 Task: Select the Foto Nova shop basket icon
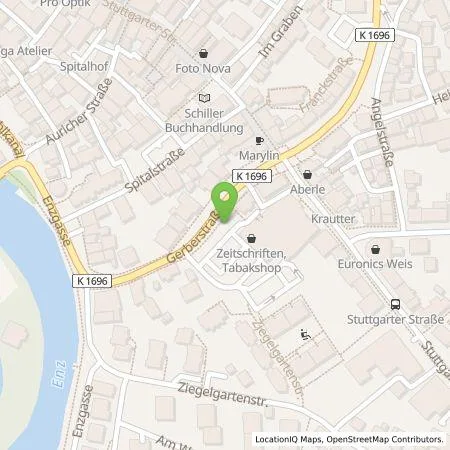click(203, 53)
